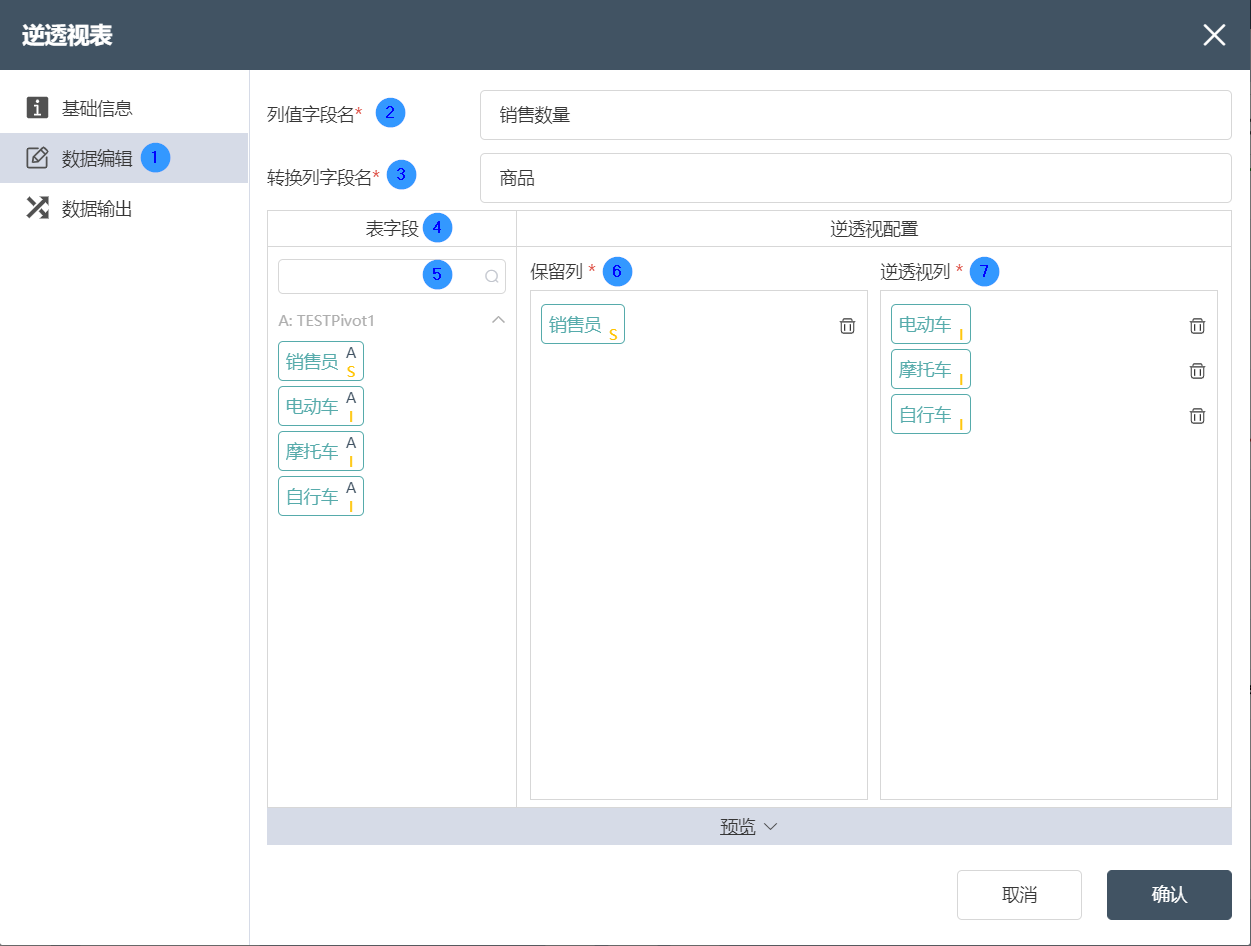The image size is (1251, 946).
Task: Click the 确认 button
Action: click(1169, 895)
